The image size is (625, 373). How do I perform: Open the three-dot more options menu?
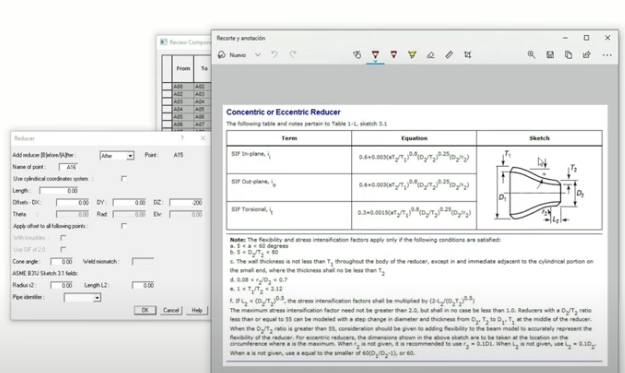tap(607, 55)
